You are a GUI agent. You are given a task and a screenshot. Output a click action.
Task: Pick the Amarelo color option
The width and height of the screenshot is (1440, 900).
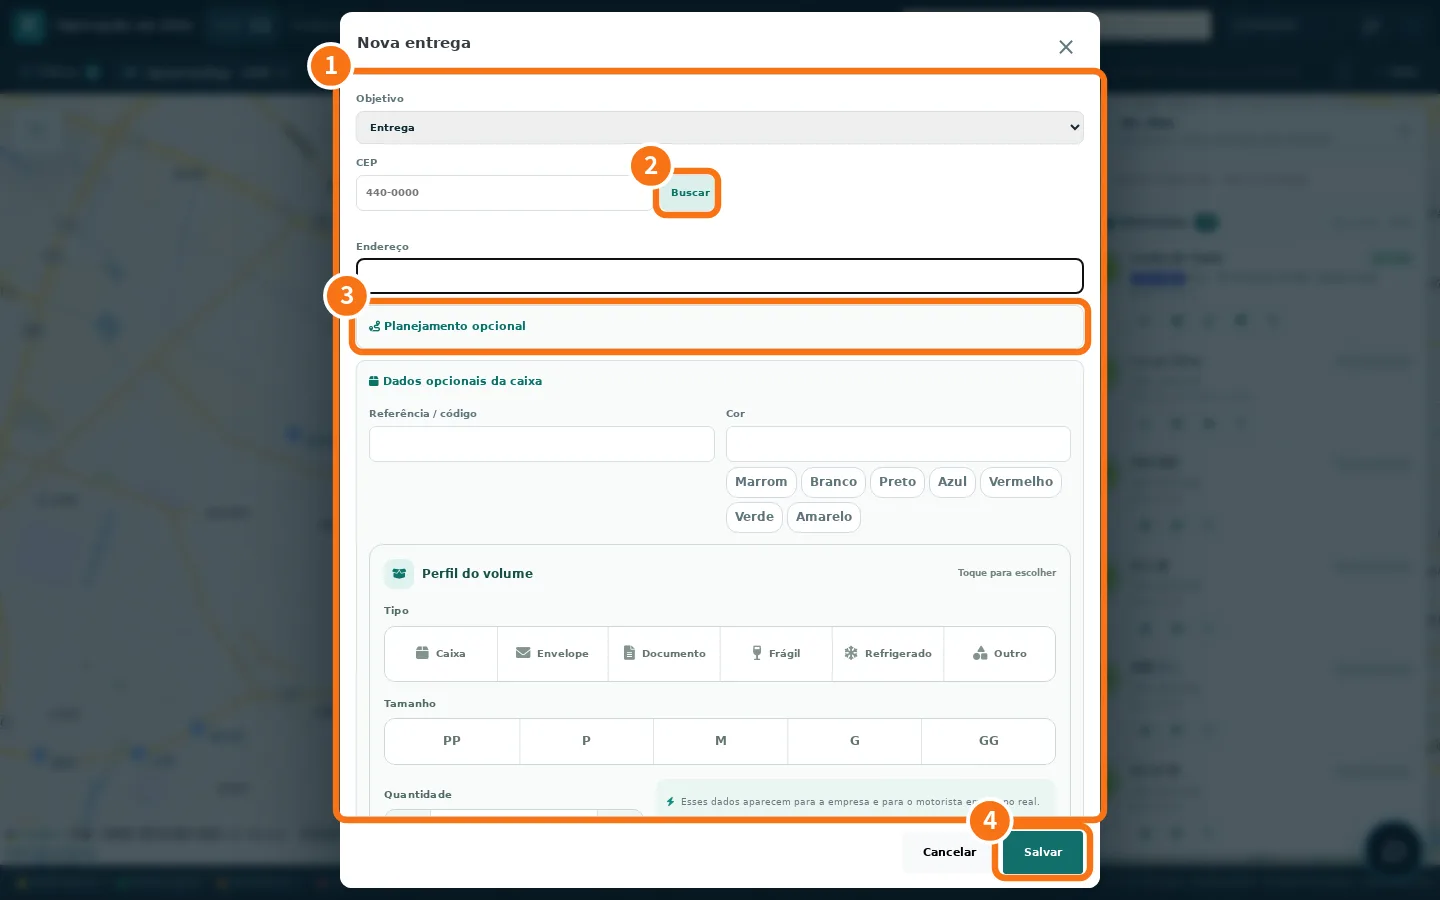click(824, 517)
